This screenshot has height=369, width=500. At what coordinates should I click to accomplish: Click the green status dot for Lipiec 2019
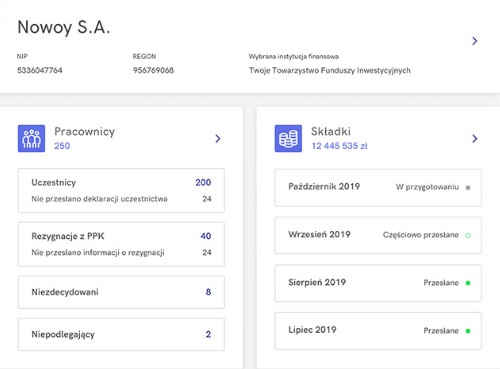coord(468,331)
